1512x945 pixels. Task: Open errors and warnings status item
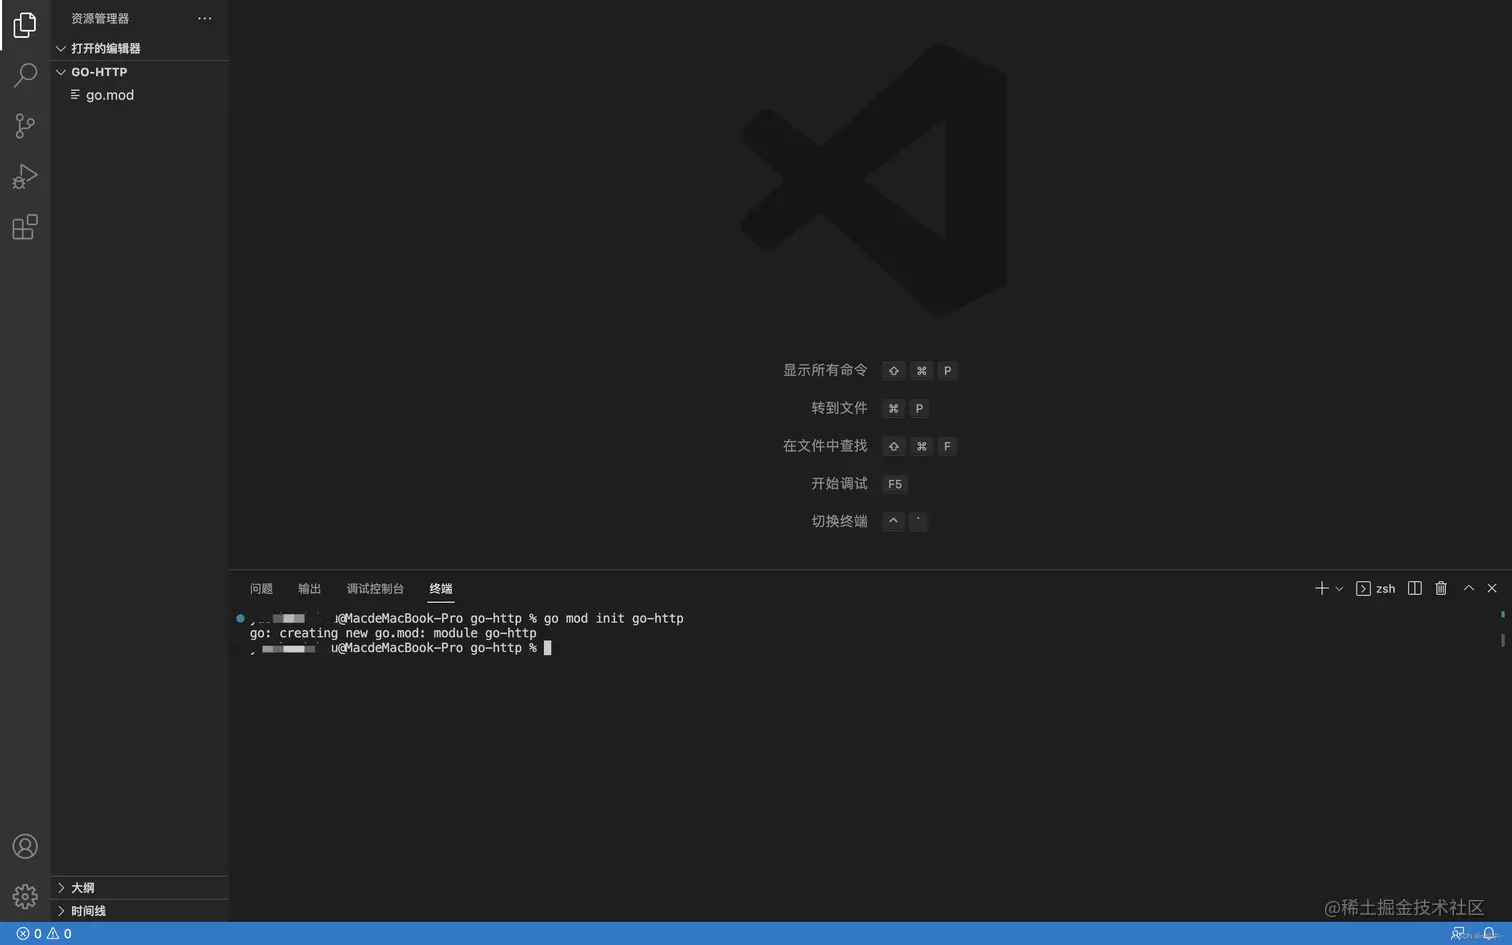pos(44,934)
